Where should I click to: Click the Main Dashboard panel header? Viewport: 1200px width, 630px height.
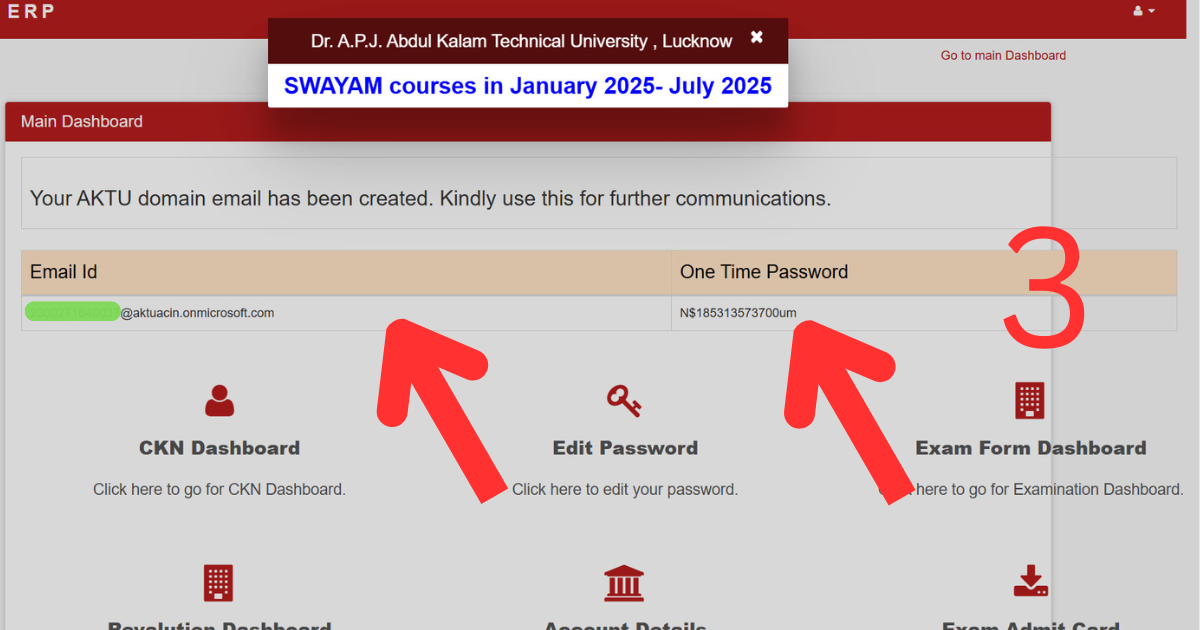point(528,121)
